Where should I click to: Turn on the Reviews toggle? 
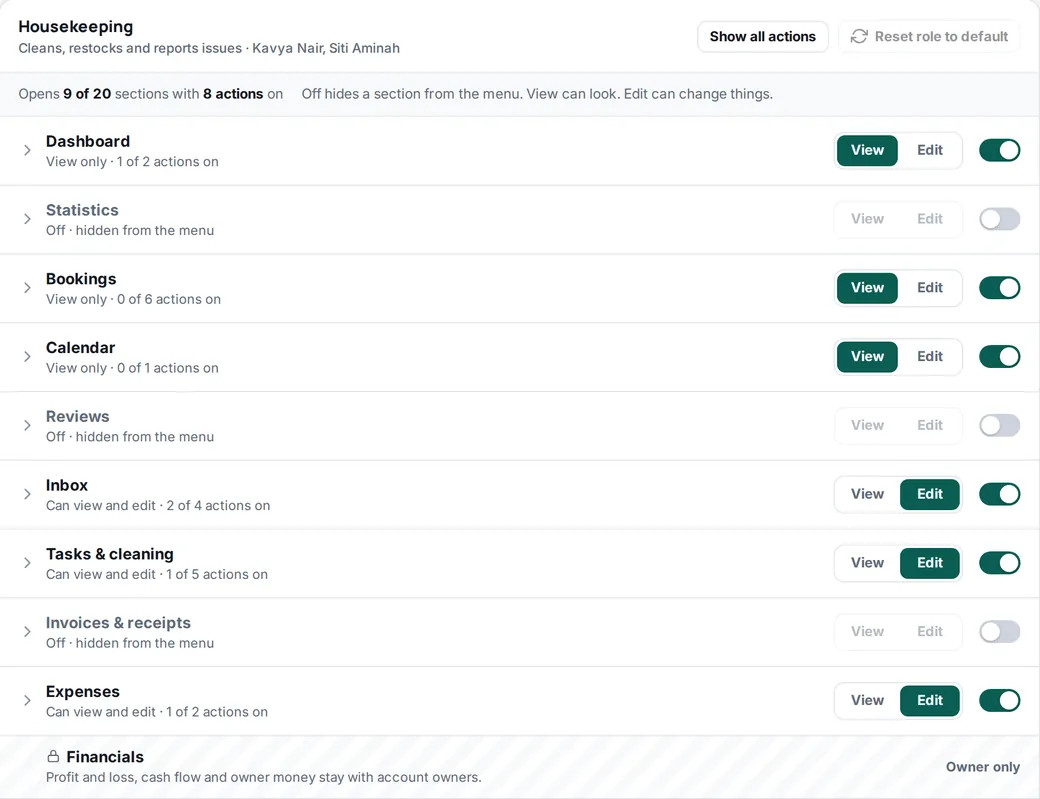[1000, 425]
